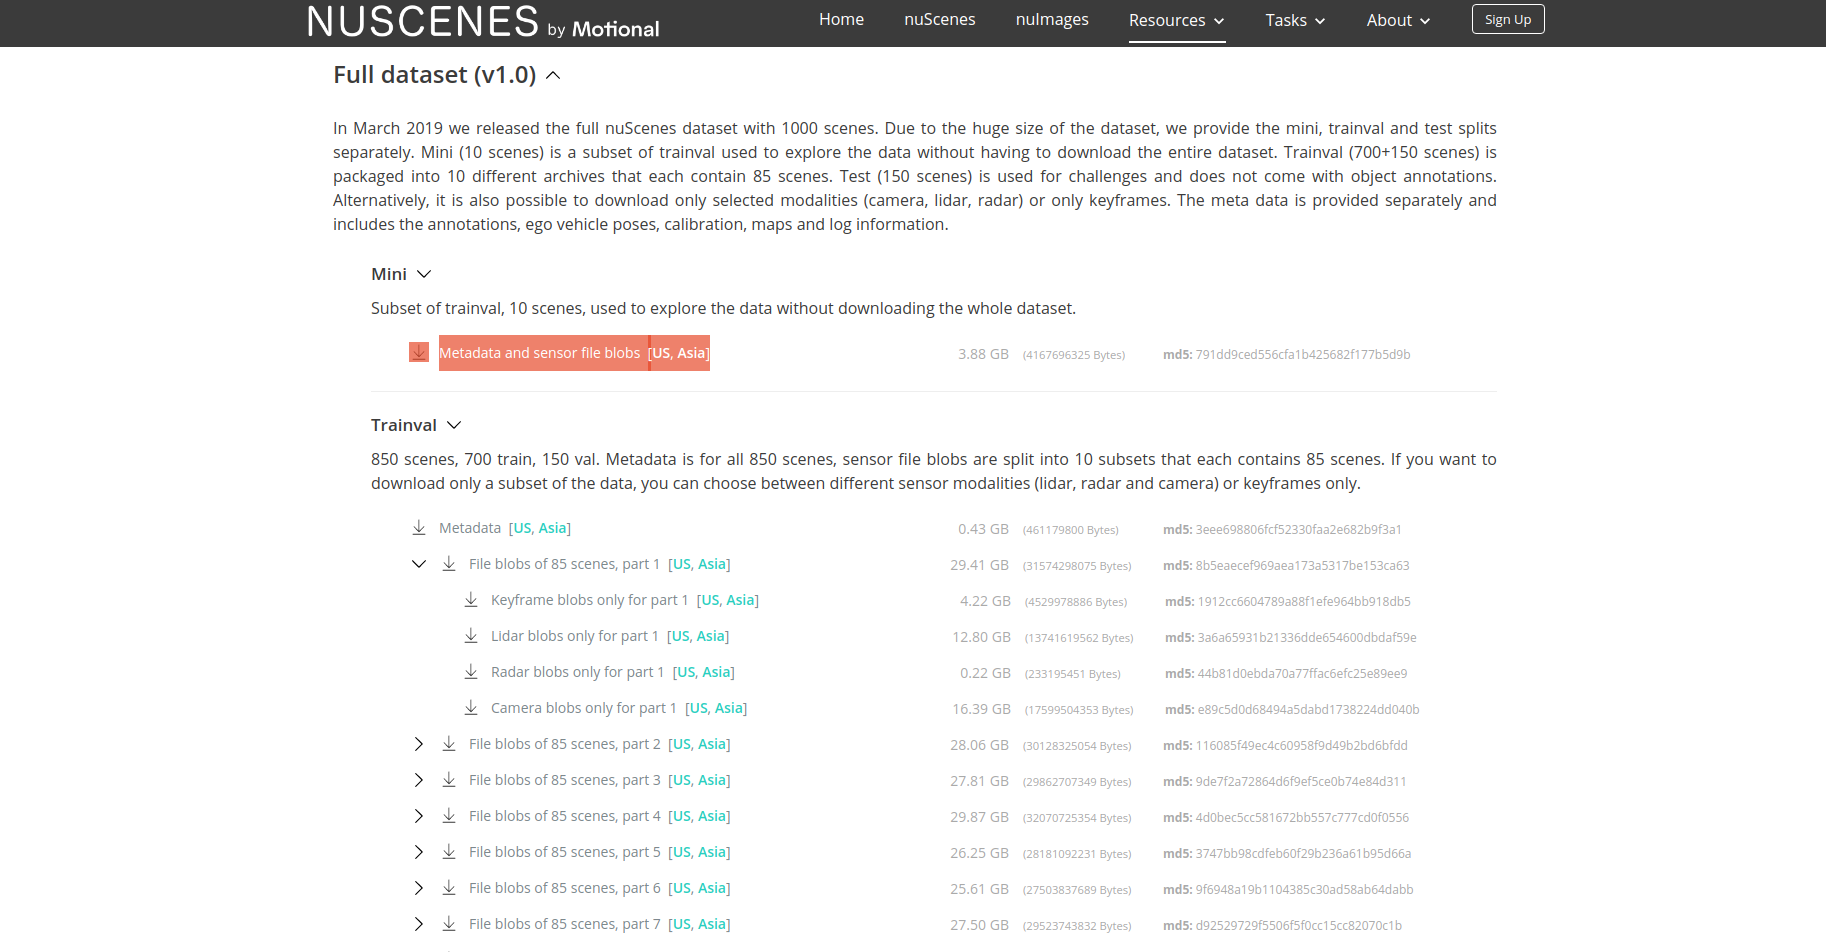This screenshot has width=1826, height=952.
Task: Collapse the expanded File blobs part 1 entry
Action: (419, 563)
